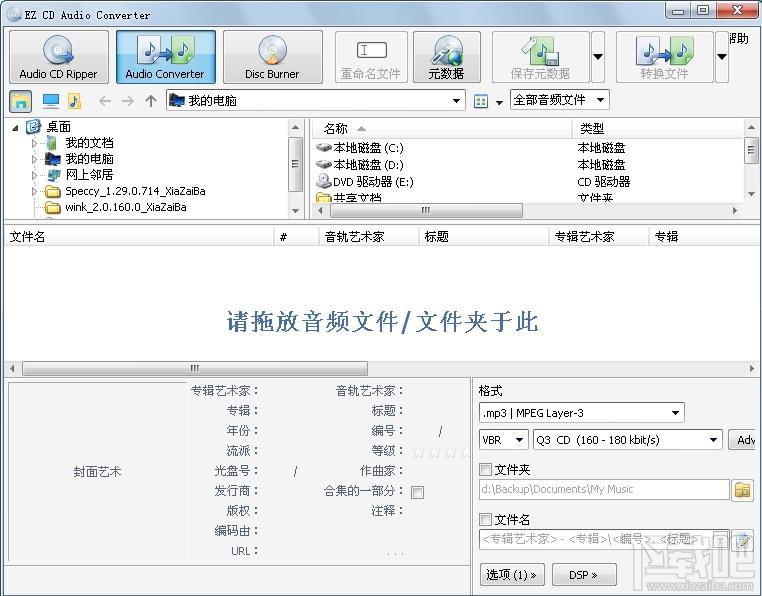Enable the 文件名 naming checkbox
This screenshot has height=596, width=762.
pyautogui.click(x=485, y=520)
